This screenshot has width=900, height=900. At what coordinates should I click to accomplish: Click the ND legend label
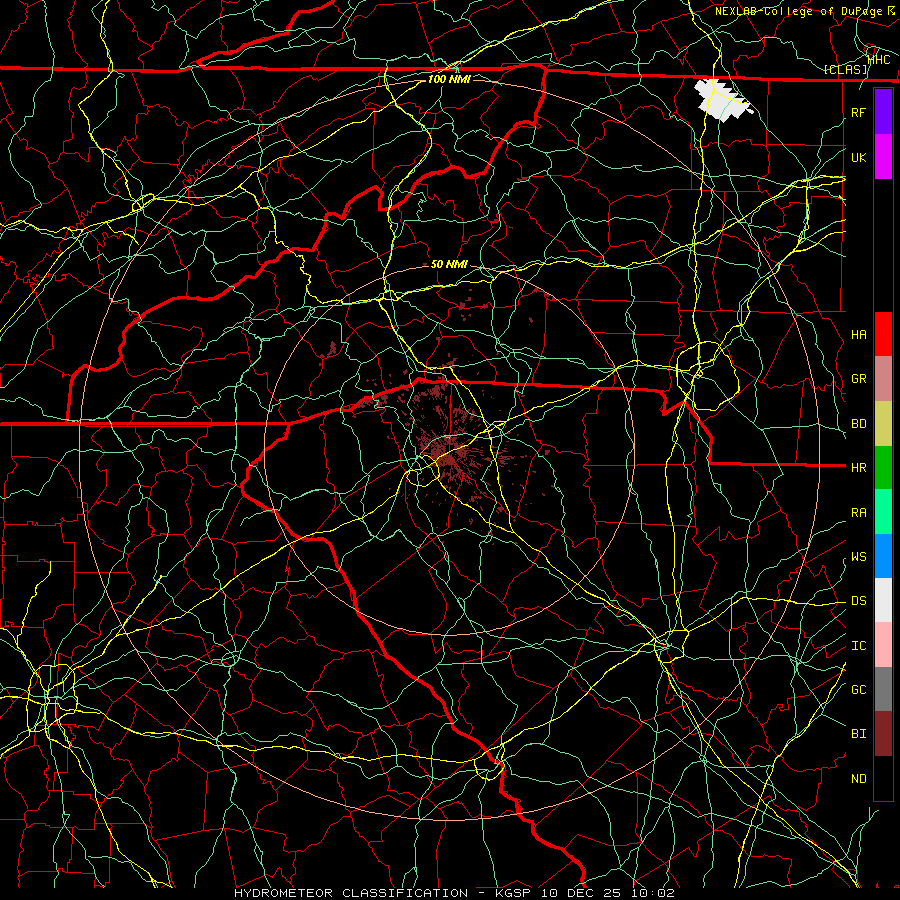pyautogui.click(x=859, y=778)
